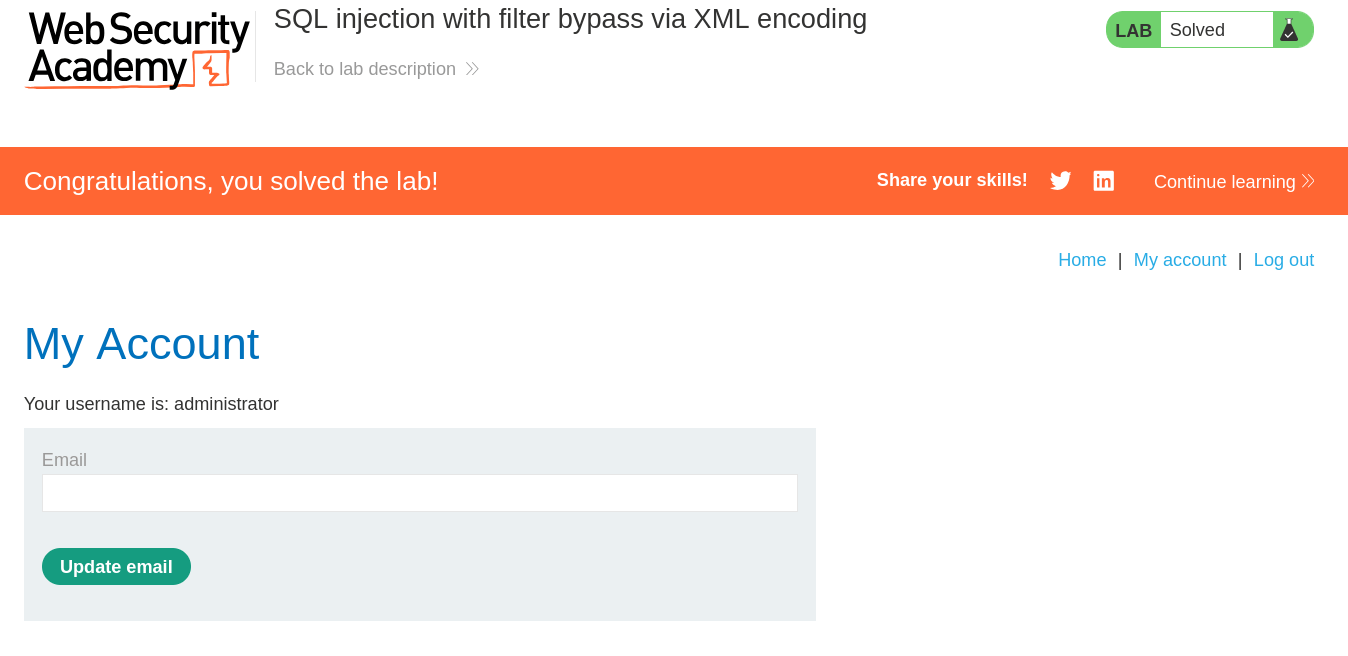The width and height of the screenshot is (1348, 656).
Task: Share on LinkedIn via its icon
Action: (x=1103, y=181)
